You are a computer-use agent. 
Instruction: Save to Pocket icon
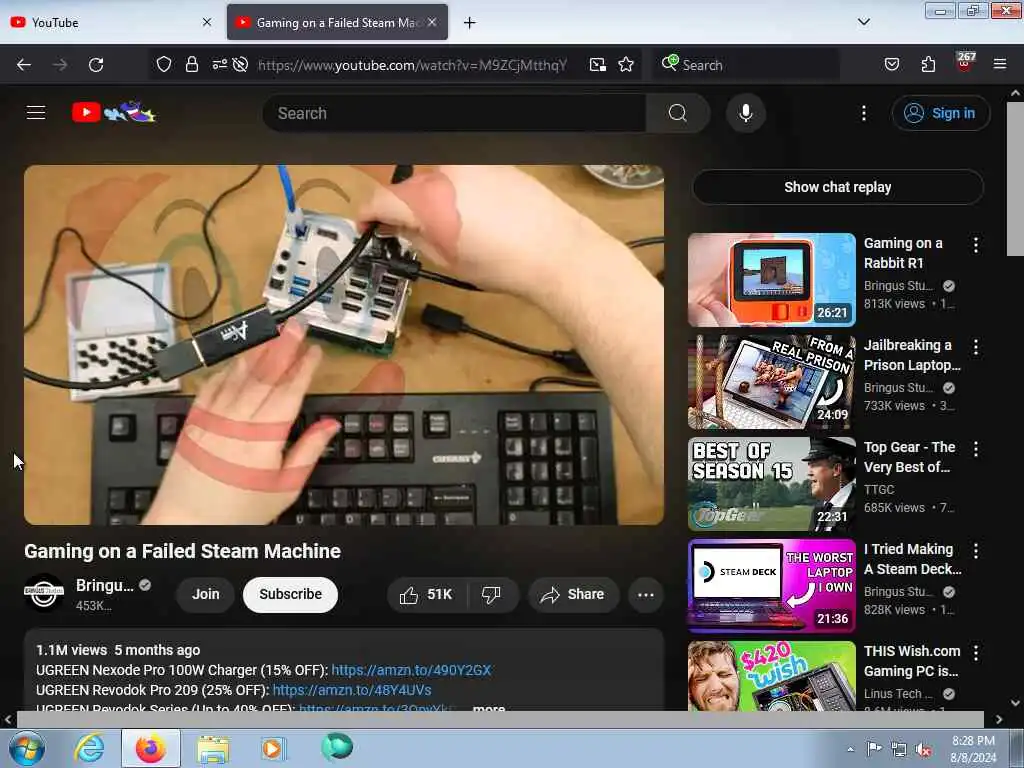[891, 64]
